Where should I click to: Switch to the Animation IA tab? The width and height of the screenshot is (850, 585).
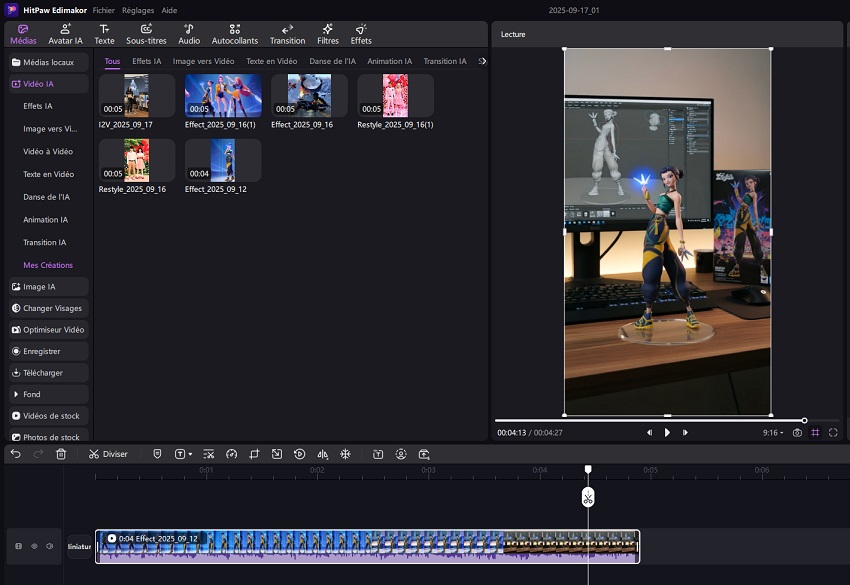(x=389, y=61)
